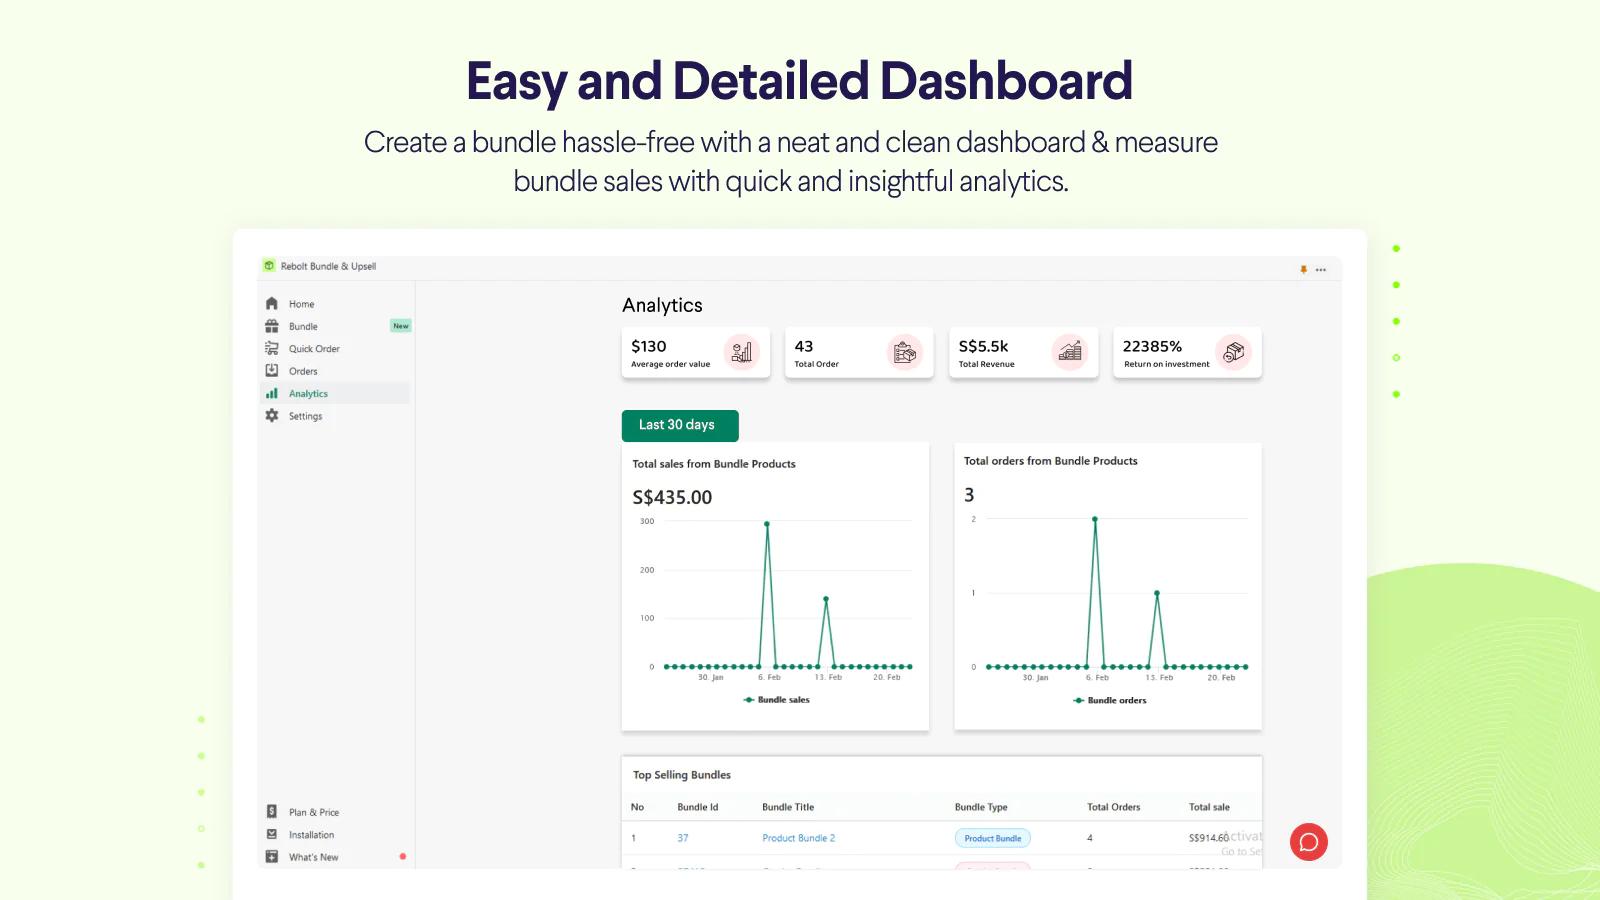1600x900 pixels.
Task: Open bundle Id 37 link
Action: coord(683,837)
